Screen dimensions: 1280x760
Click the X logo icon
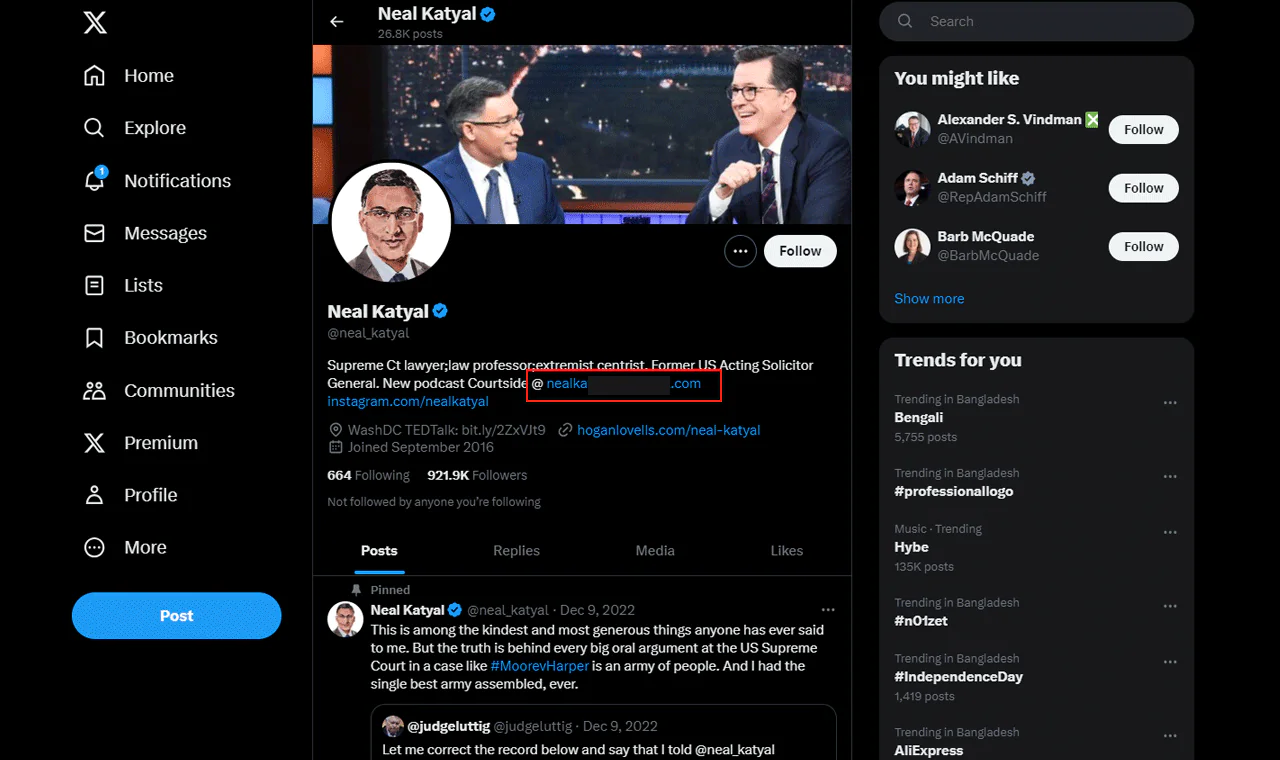[95, 22]
